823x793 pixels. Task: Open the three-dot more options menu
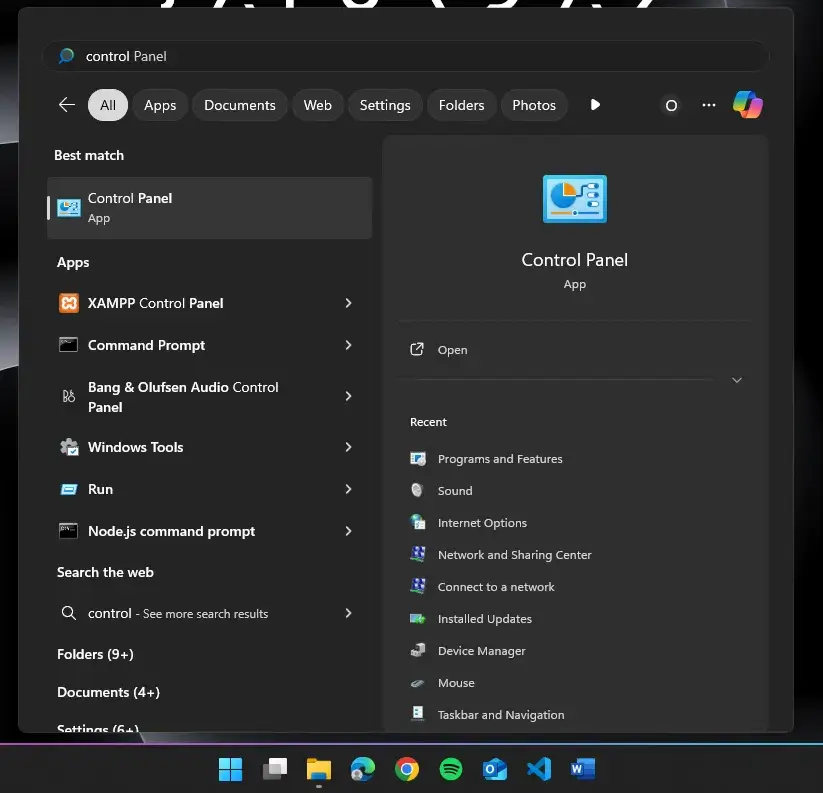(709, 105)
